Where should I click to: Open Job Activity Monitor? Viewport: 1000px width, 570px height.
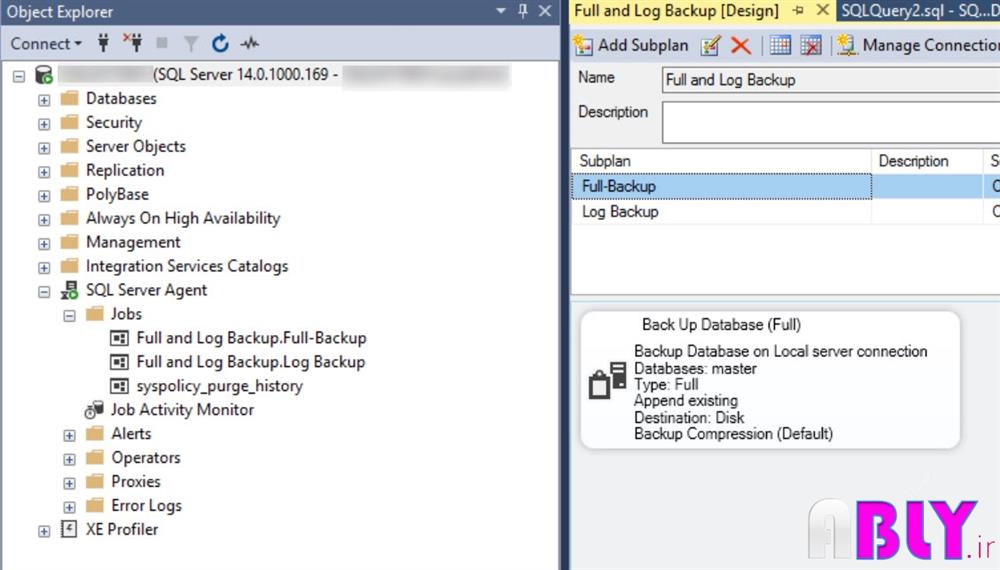pyautogui.click(x=182, y=410)
